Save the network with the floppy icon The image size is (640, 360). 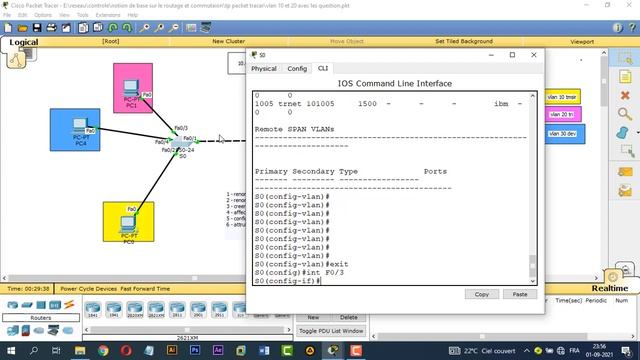37,28
